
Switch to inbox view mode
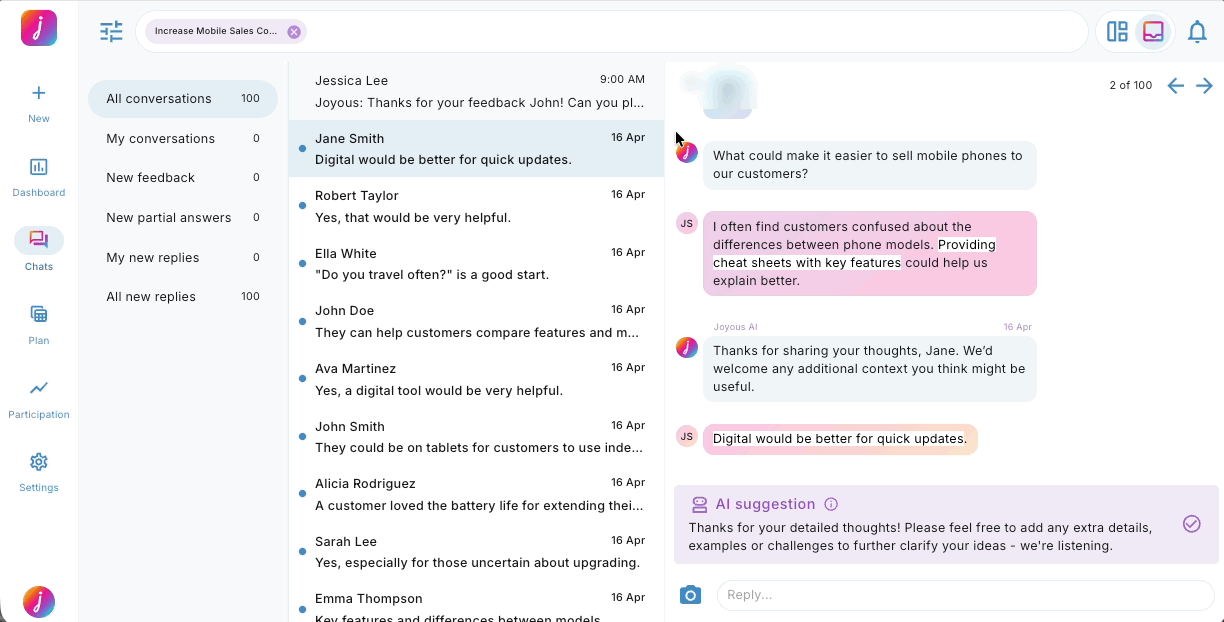point(1152,32)
